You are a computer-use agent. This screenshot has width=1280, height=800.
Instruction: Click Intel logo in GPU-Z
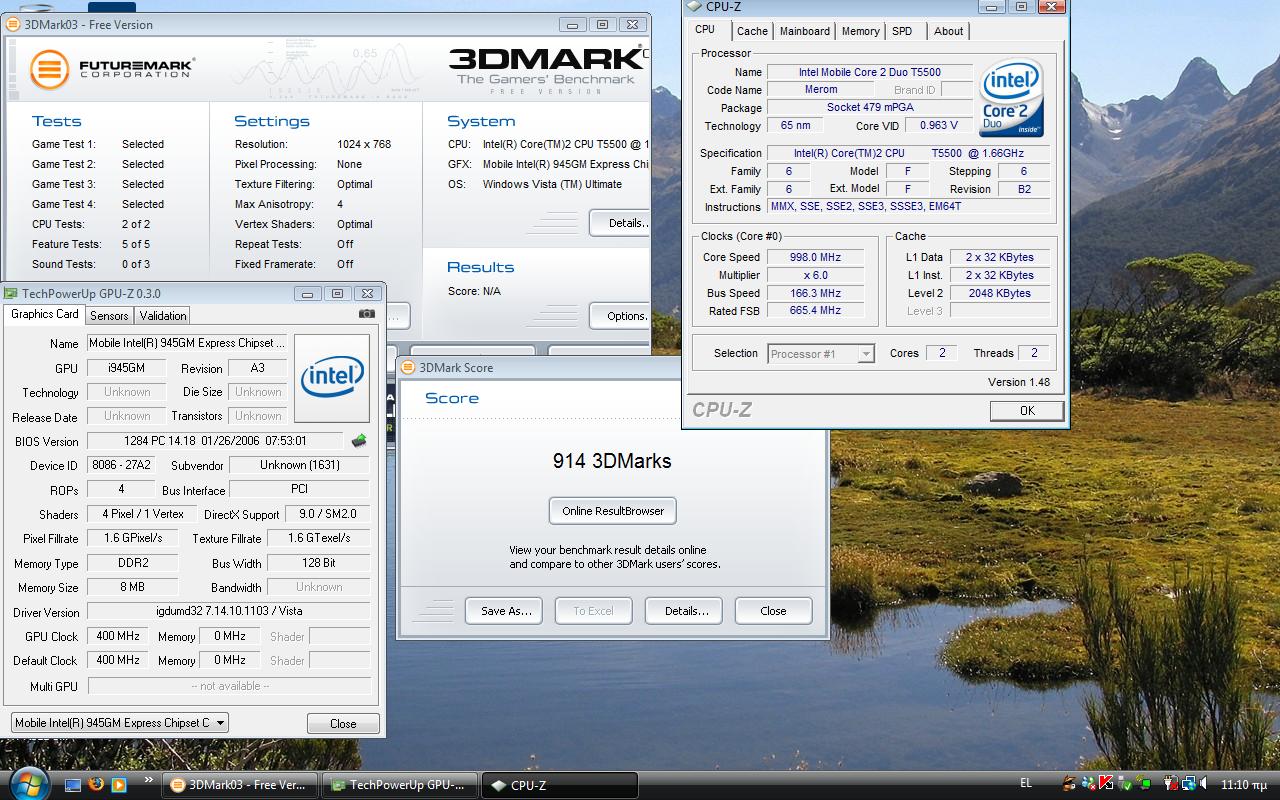[332, 376]
